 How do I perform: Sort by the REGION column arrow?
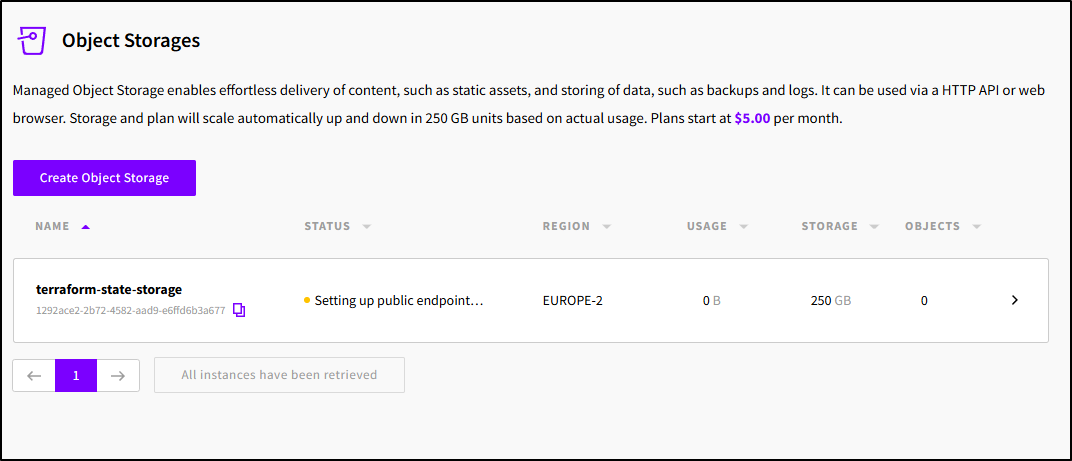[x=607, y=227]
